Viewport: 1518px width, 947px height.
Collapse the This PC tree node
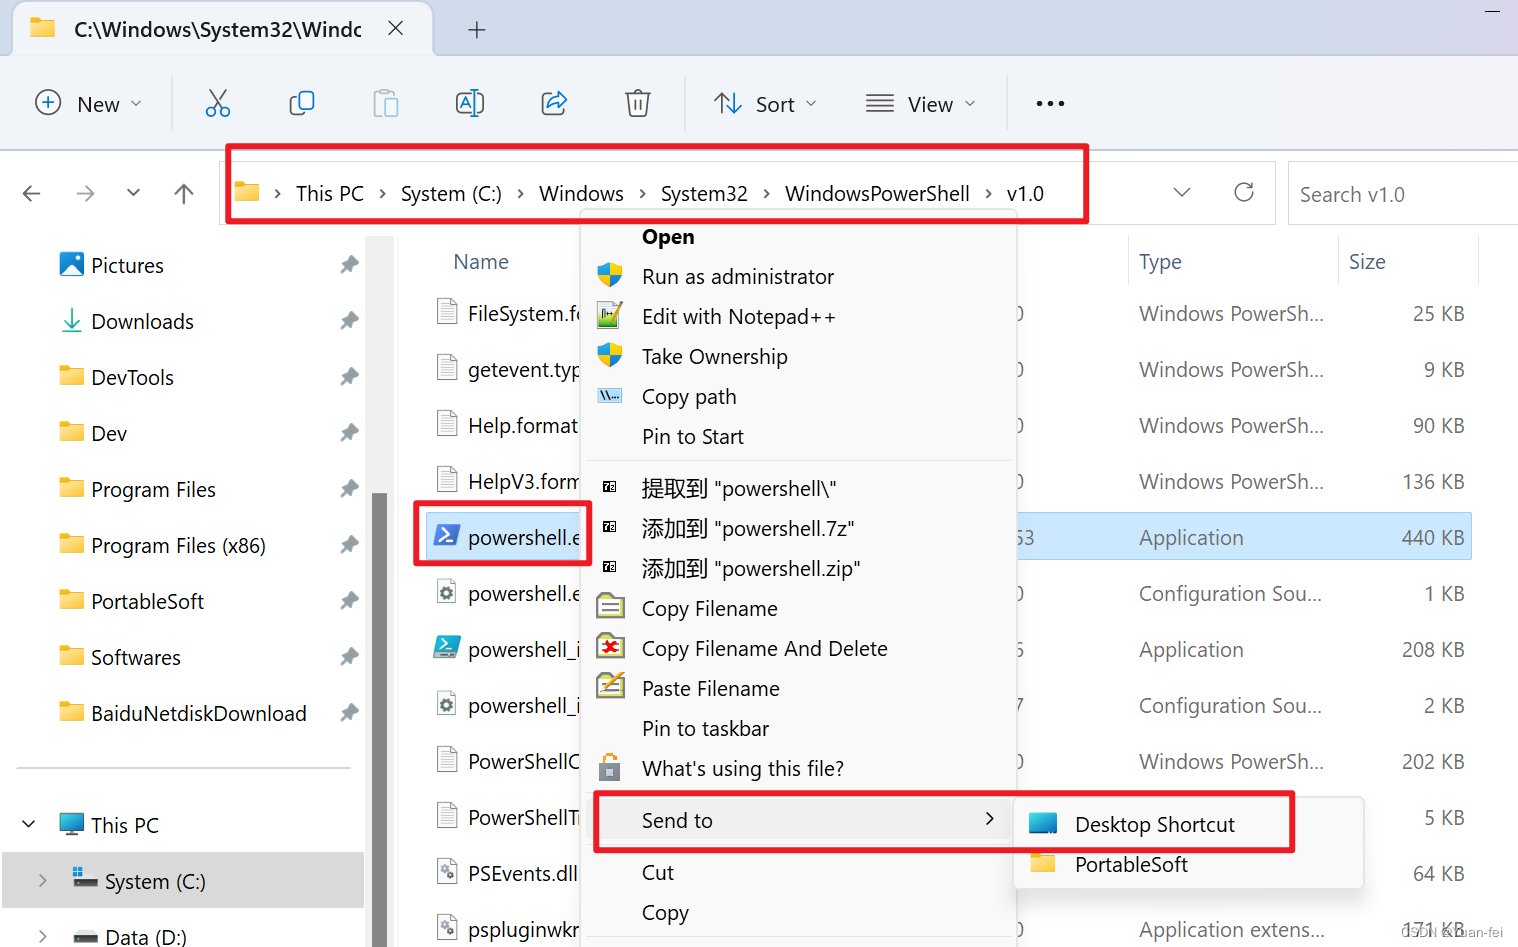point(29,825)
